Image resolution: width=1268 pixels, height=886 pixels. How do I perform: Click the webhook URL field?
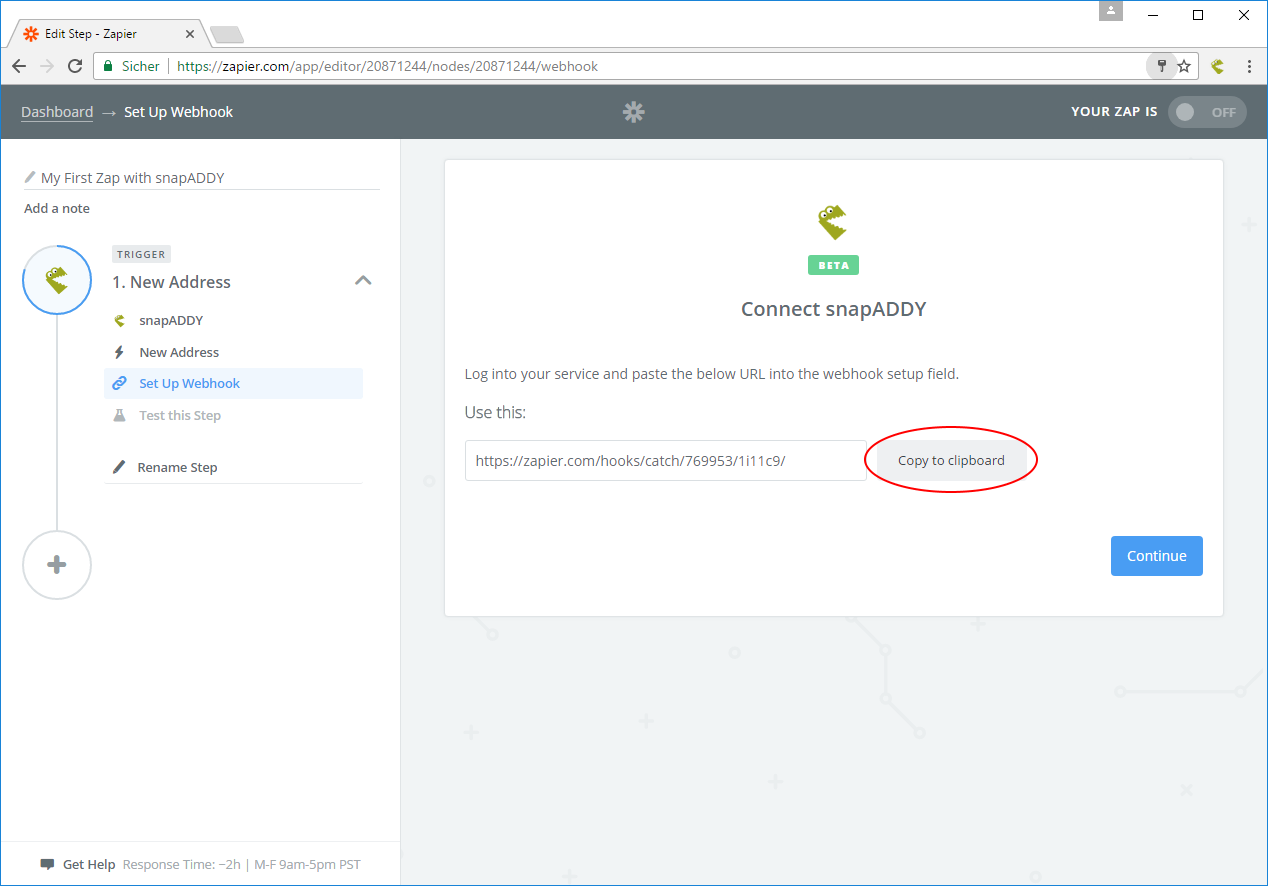coord(666,461)
